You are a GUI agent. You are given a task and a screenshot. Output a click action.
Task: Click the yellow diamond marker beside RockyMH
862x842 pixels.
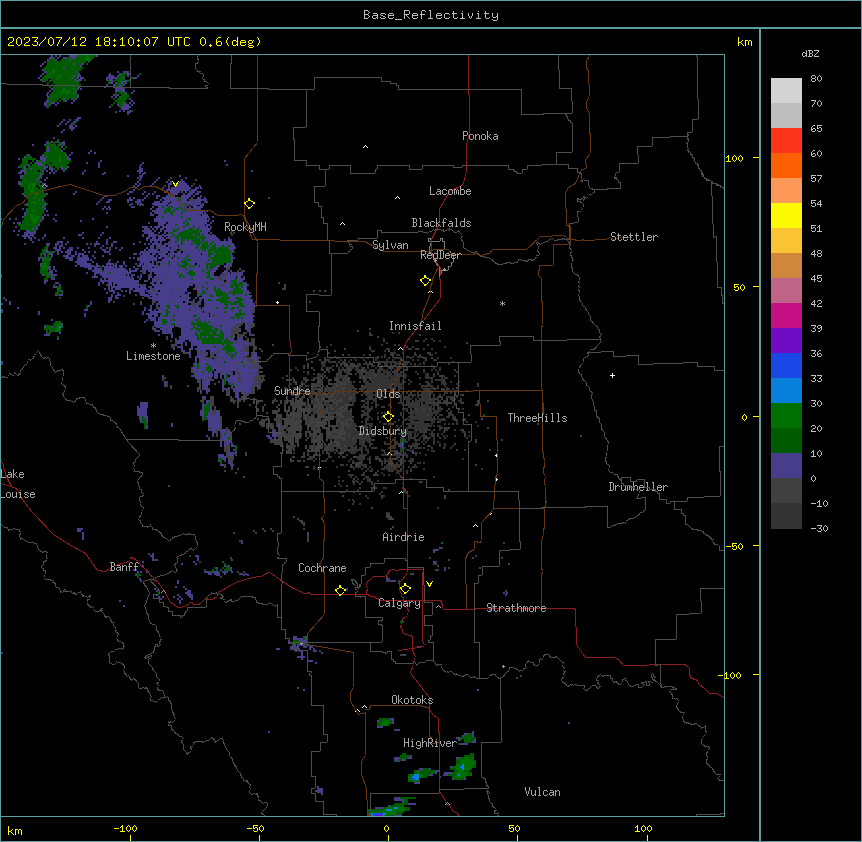250,204
